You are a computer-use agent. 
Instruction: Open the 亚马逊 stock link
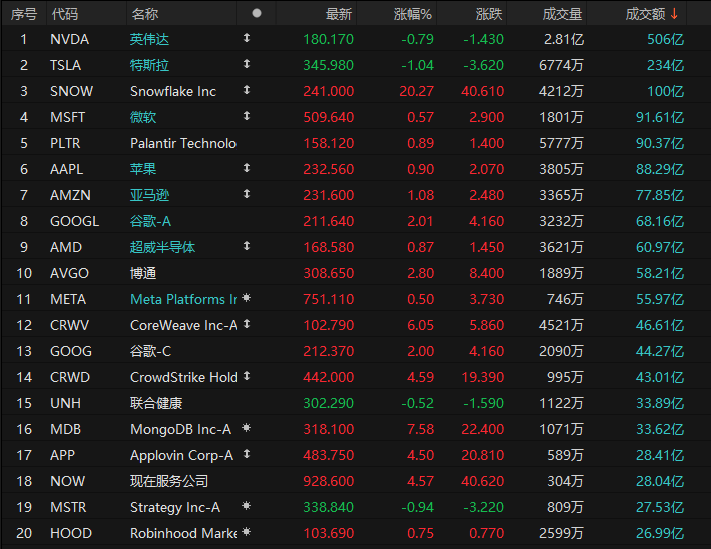click(x=149, y=195)
